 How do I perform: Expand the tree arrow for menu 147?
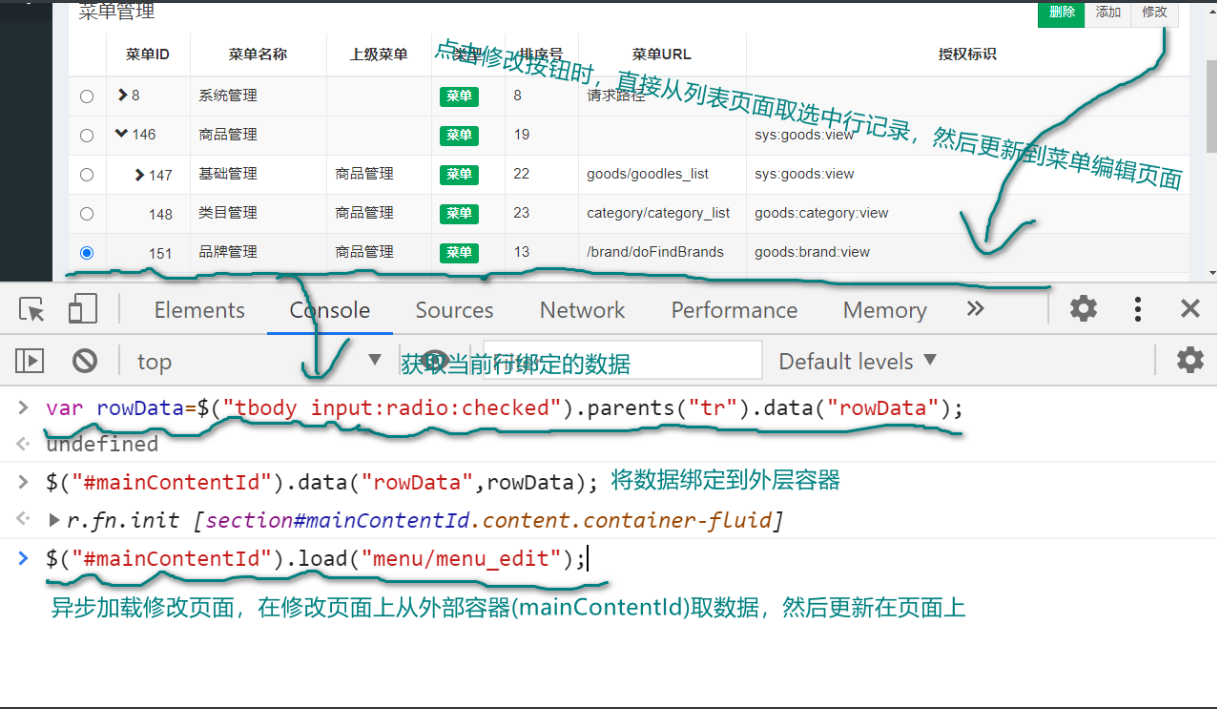(x=140, y=174)
